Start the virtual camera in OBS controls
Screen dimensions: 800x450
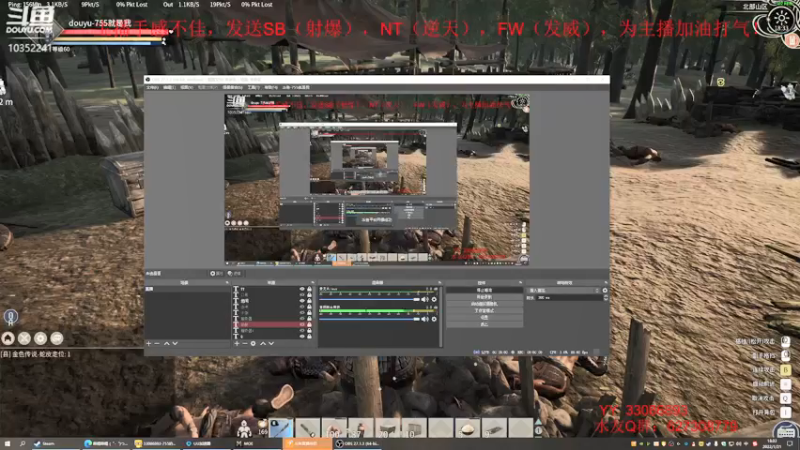484,304
